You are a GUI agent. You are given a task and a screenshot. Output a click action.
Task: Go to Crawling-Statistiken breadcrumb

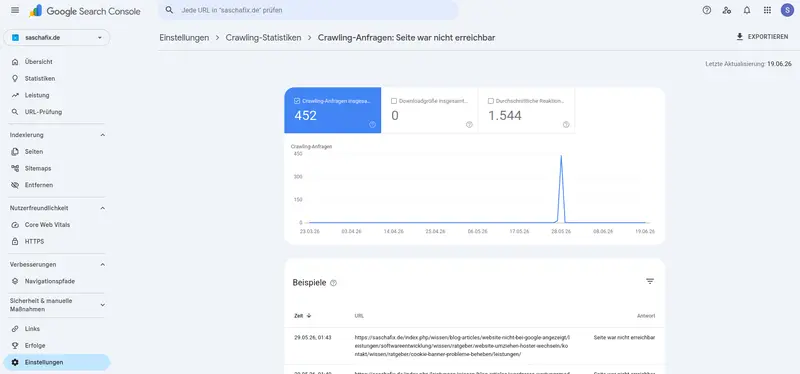pyautogui.click(x=263, y=38)
